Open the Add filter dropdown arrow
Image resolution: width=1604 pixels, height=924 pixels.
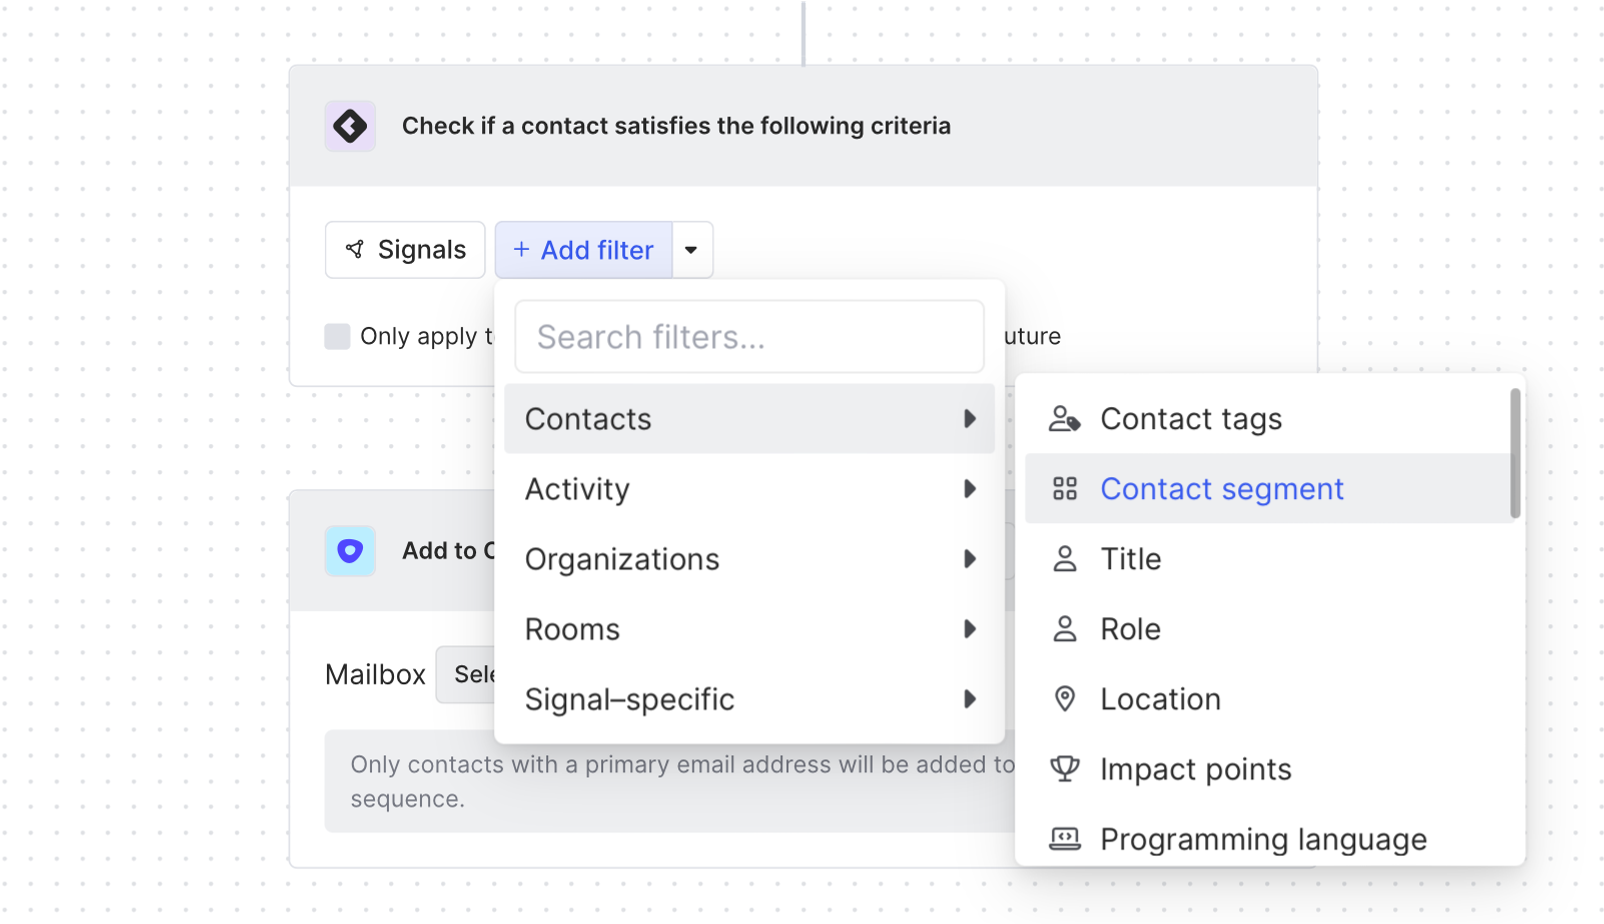click(x=691, y=250)
